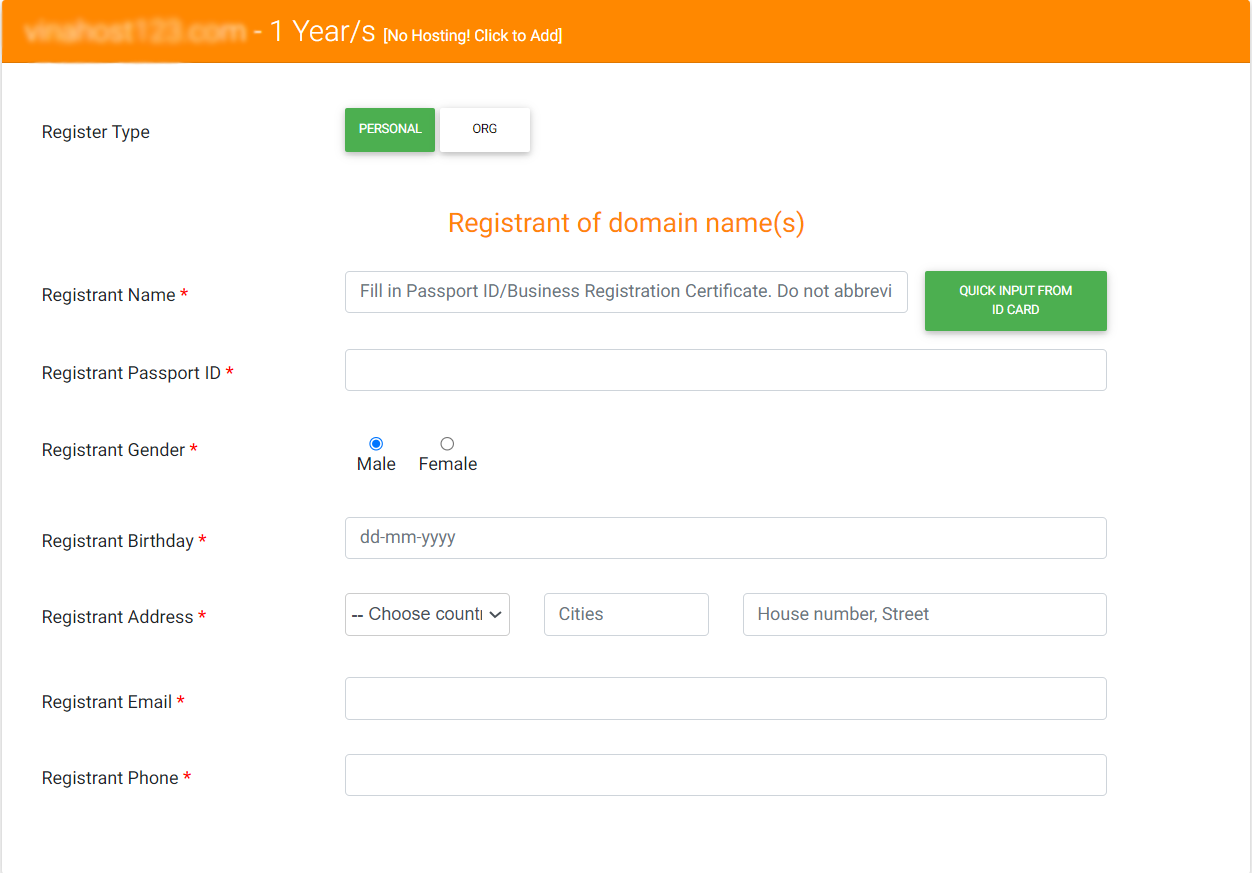
Task: Click the Registrant Name input field
Action: (626, 291)
